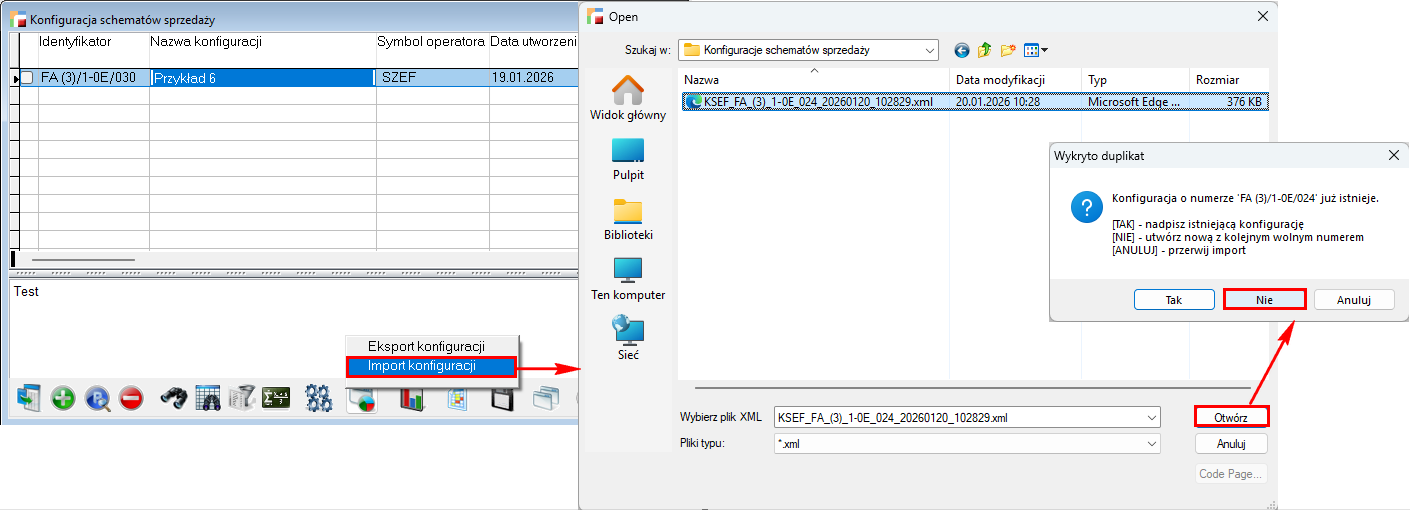Click the 'Otwórz' button

(1231, 417)
